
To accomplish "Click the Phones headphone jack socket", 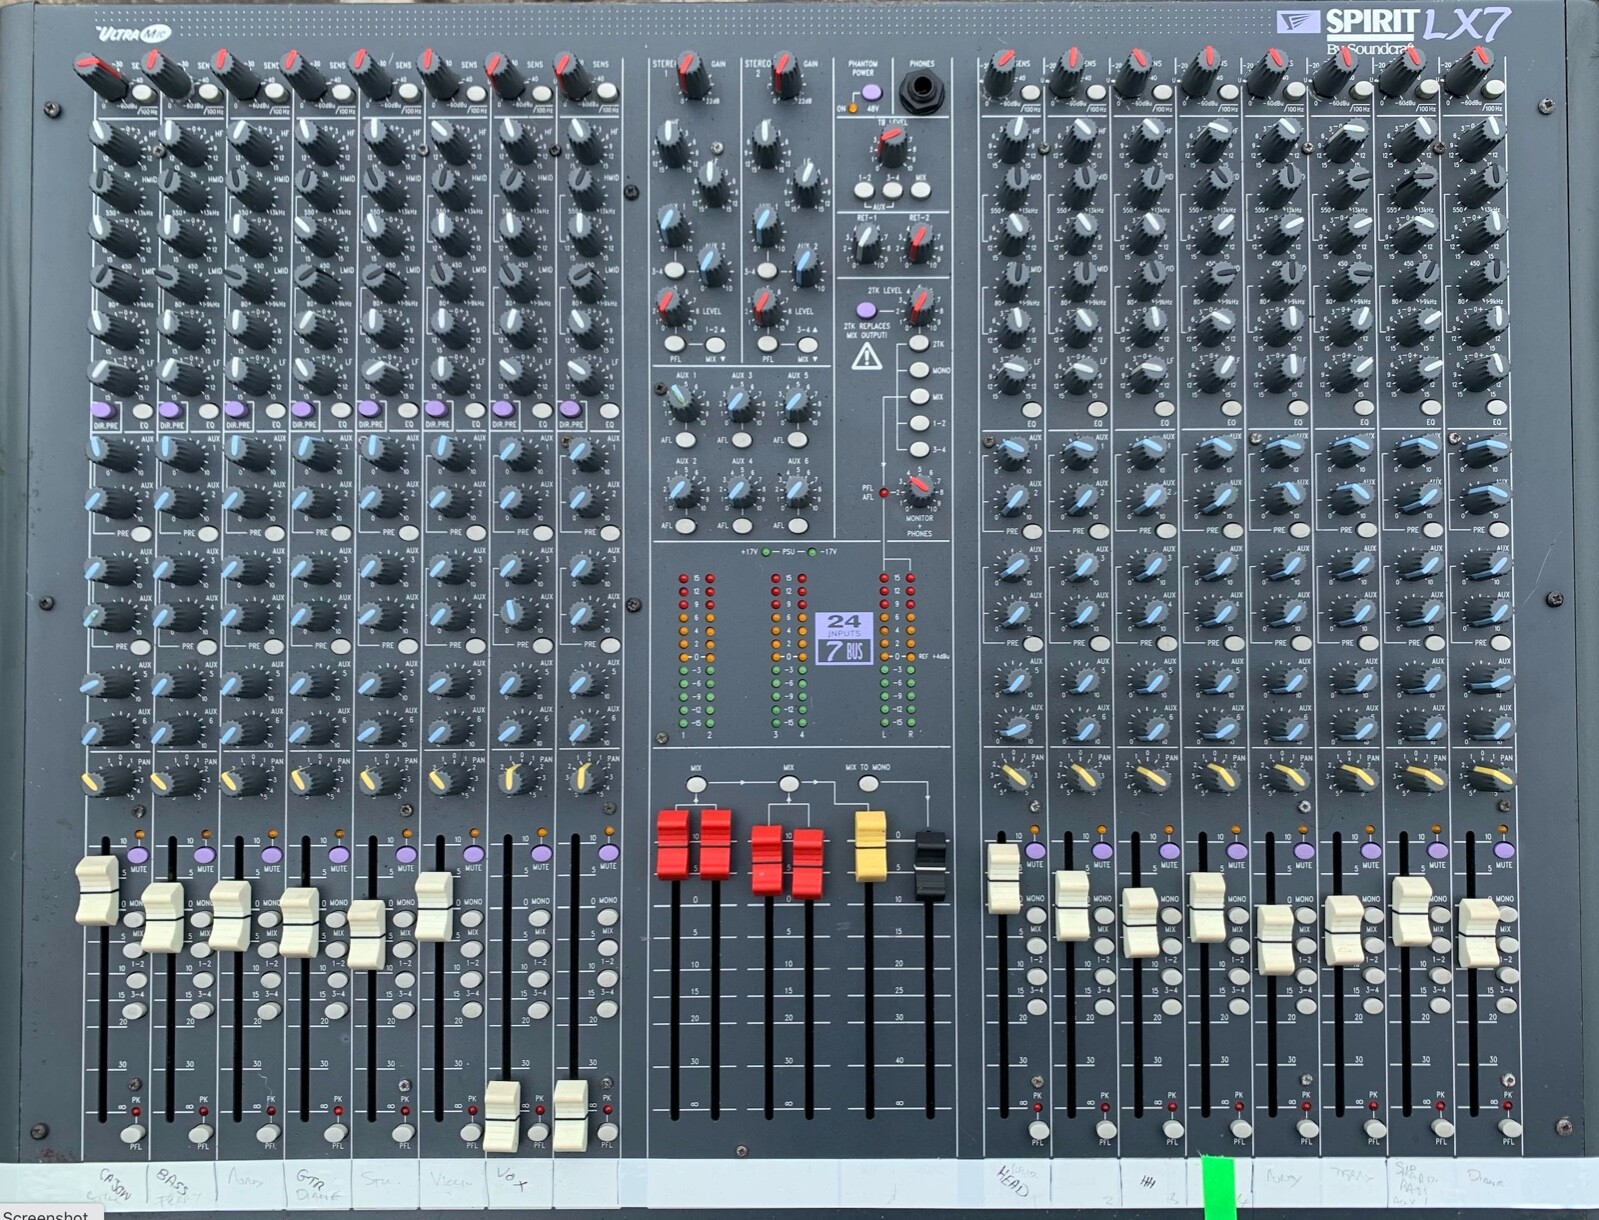I will [920, 92].
